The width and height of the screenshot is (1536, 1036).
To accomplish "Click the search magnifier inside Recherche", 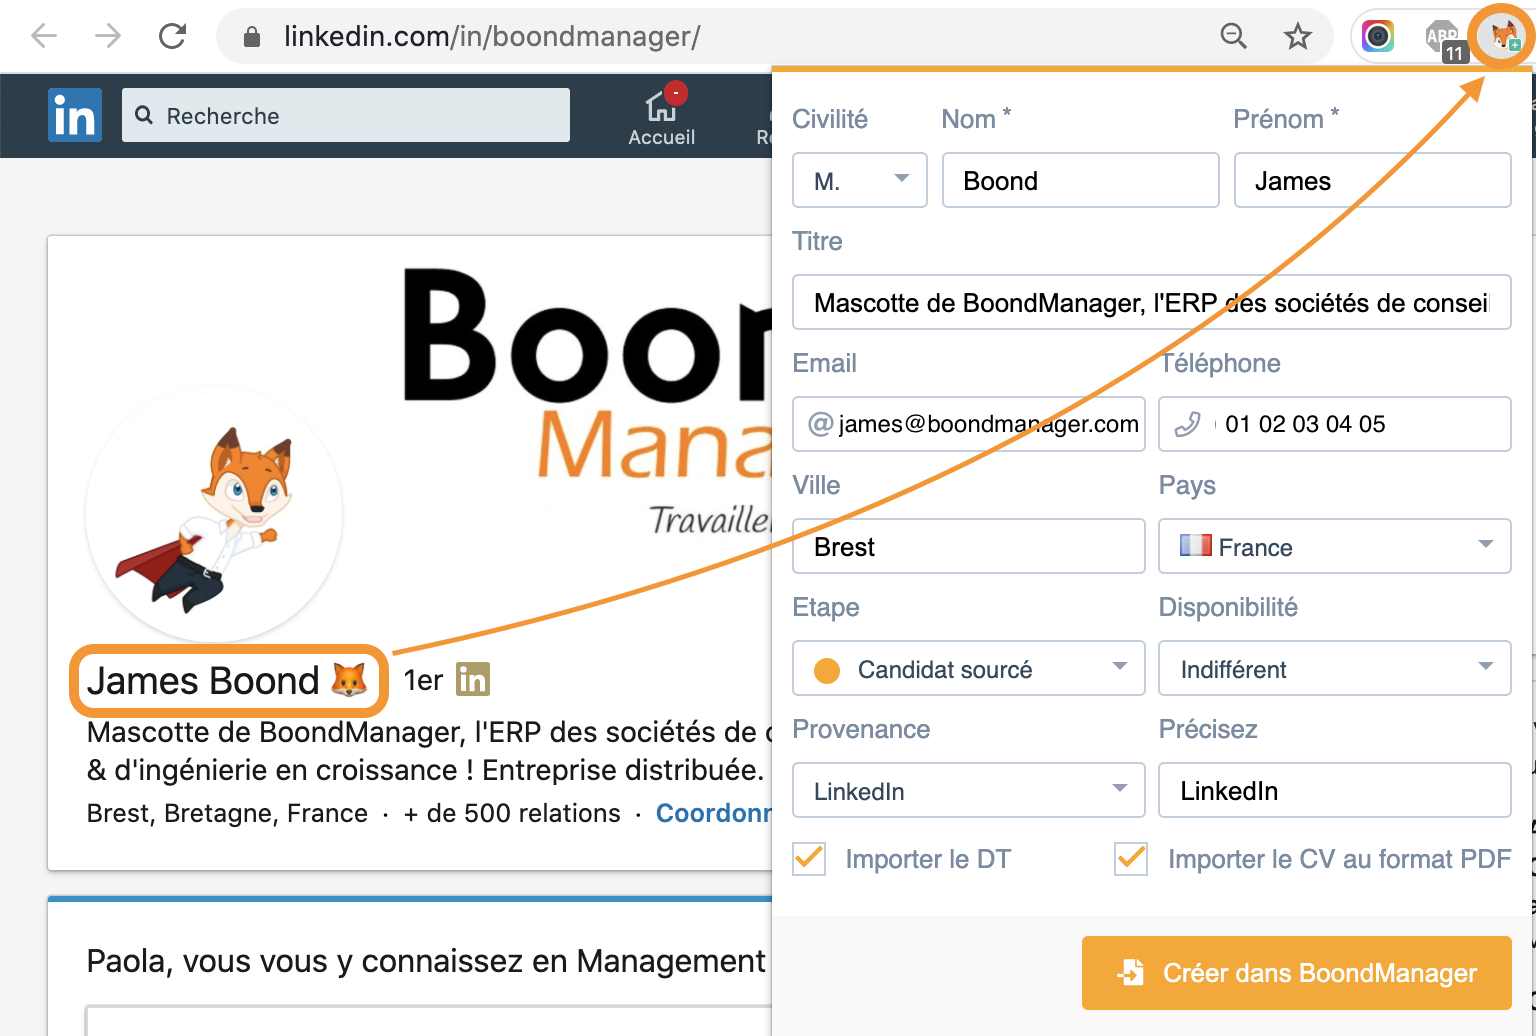I will pyautogui.click(x=144, y=115).
